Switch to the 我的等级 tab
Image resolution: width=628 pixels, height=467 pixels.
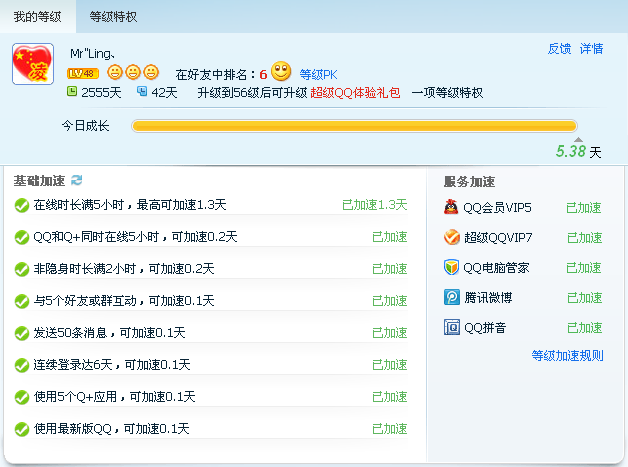coord(38,16)
